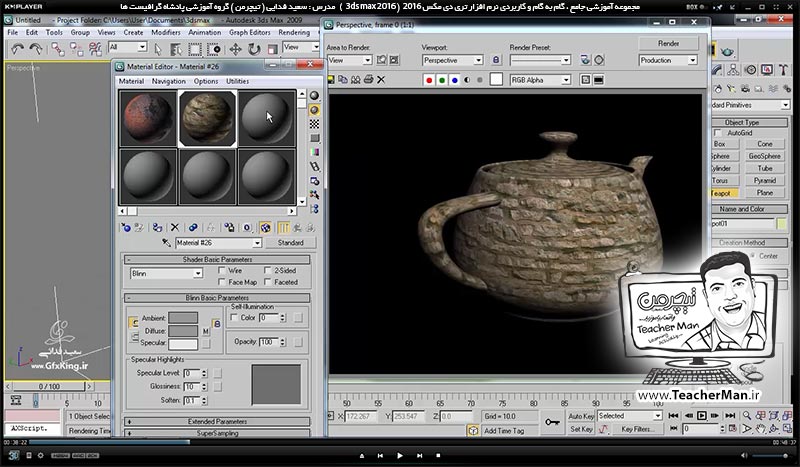Click the Sample UV Tiling icon
This screenshot has width=800, height=467.
click(x=314, y=138)
